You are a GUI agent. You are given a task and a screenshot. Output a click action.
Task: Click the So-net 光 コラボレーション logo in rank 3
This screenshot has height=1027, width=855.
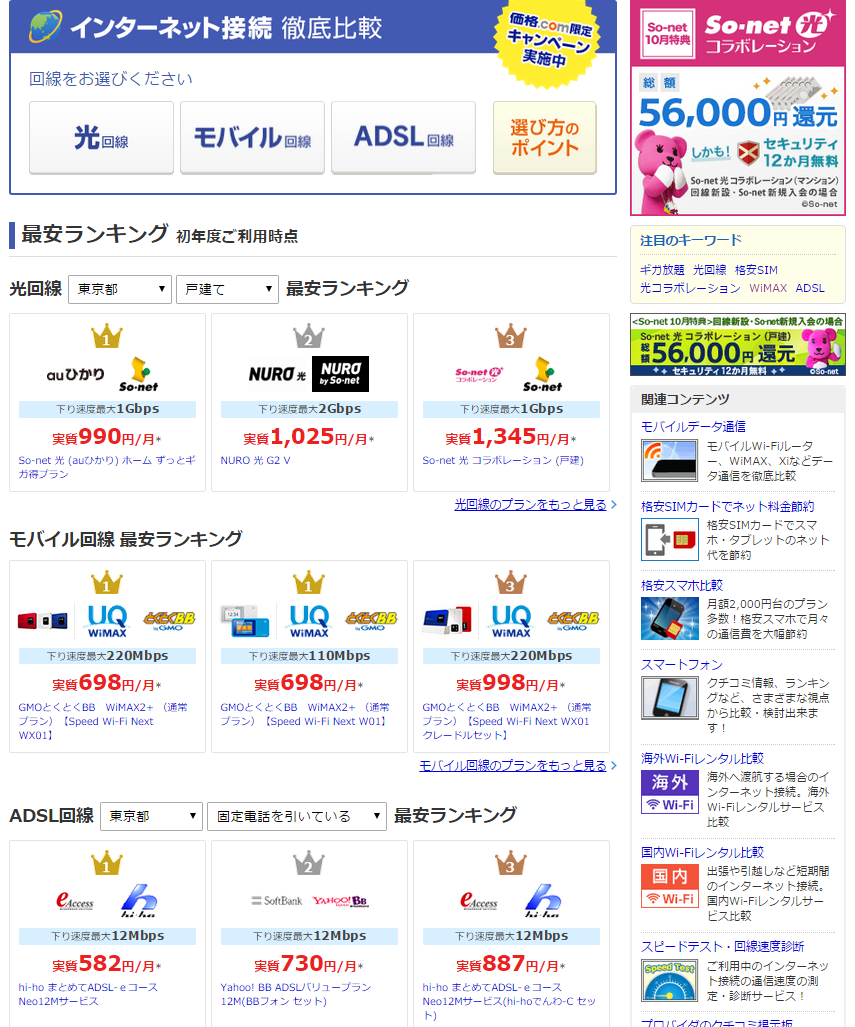pos(480,375)
